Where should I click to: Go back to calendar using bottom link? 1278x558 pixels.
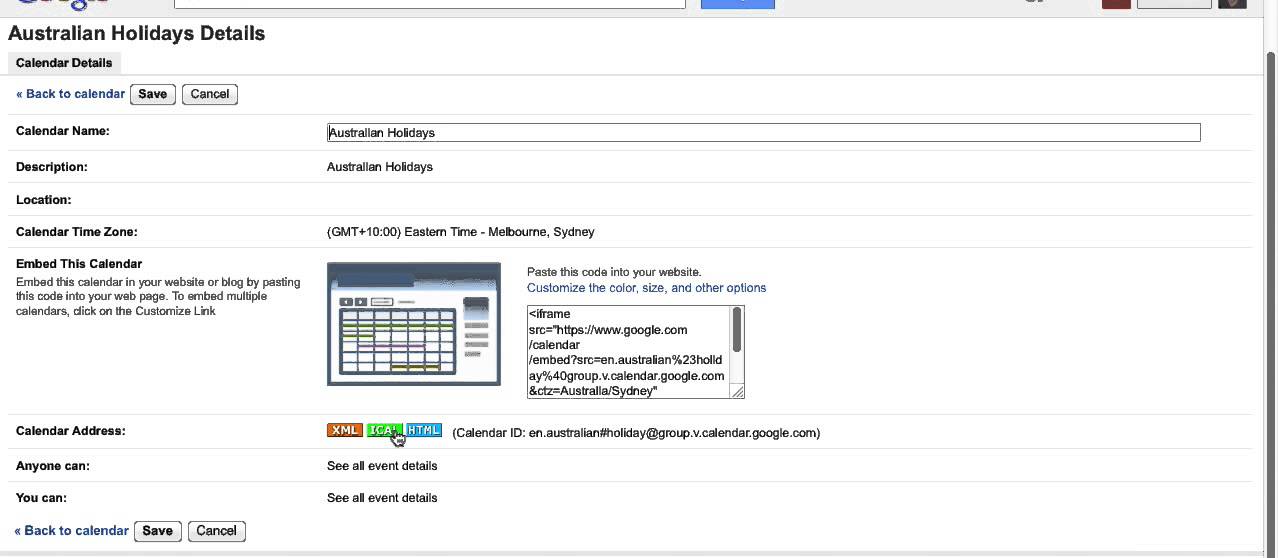click(71, 531)
